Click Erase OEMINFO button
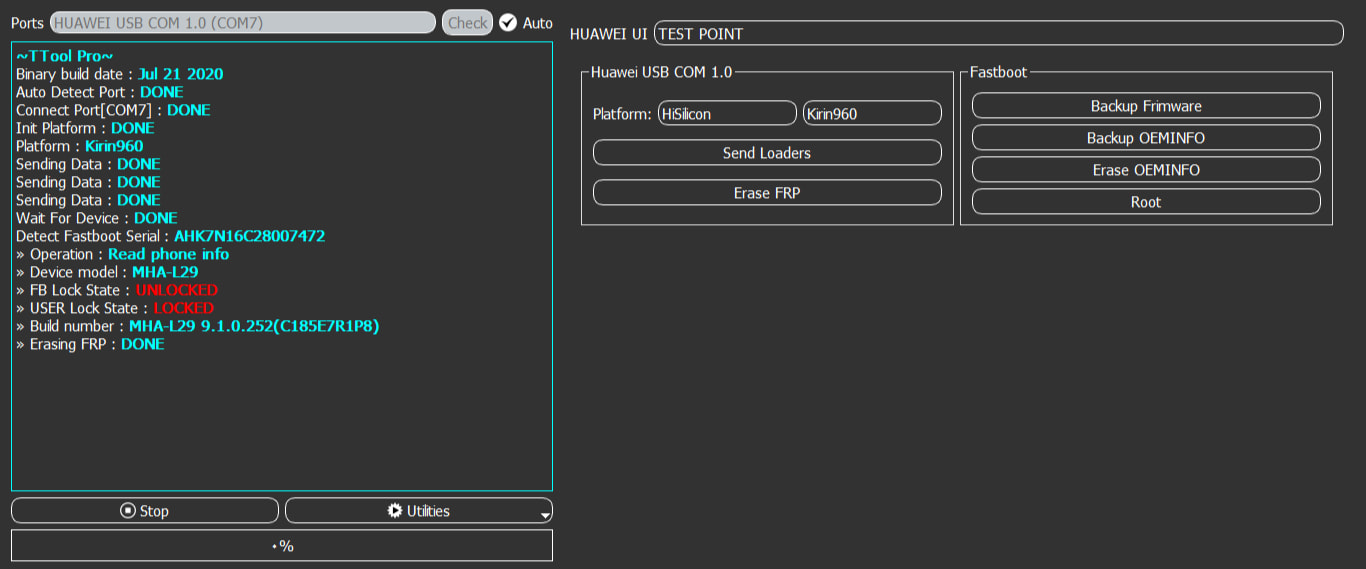1366x569 pixels. [x=1146, y=169]
